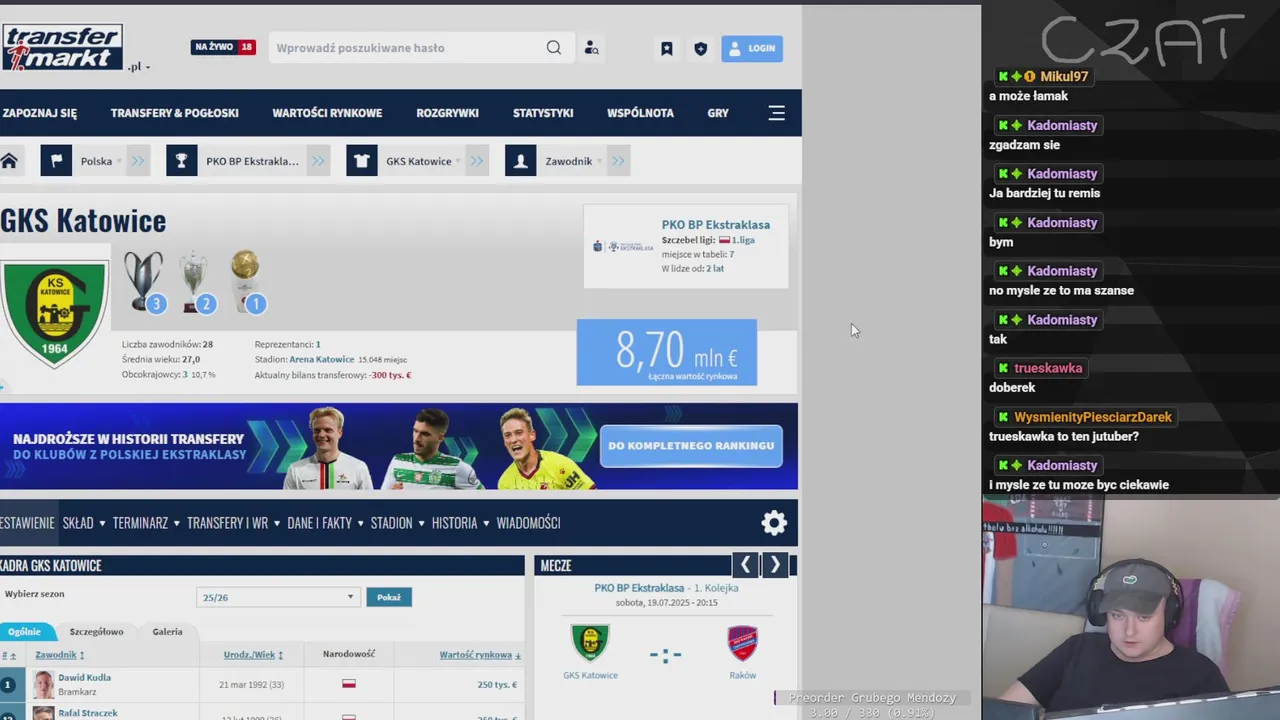Open the Arena Katowice stadium link
Viewport: 1280px width, 720px height.
[x=322, y=359]
